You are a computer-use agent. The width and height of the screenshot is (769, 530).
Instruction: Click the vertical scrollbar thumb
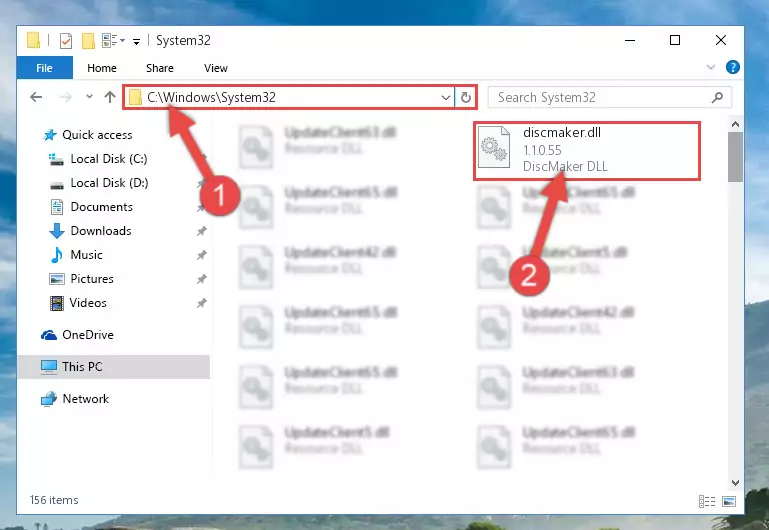pyautogui.click(x=735, y=157)
